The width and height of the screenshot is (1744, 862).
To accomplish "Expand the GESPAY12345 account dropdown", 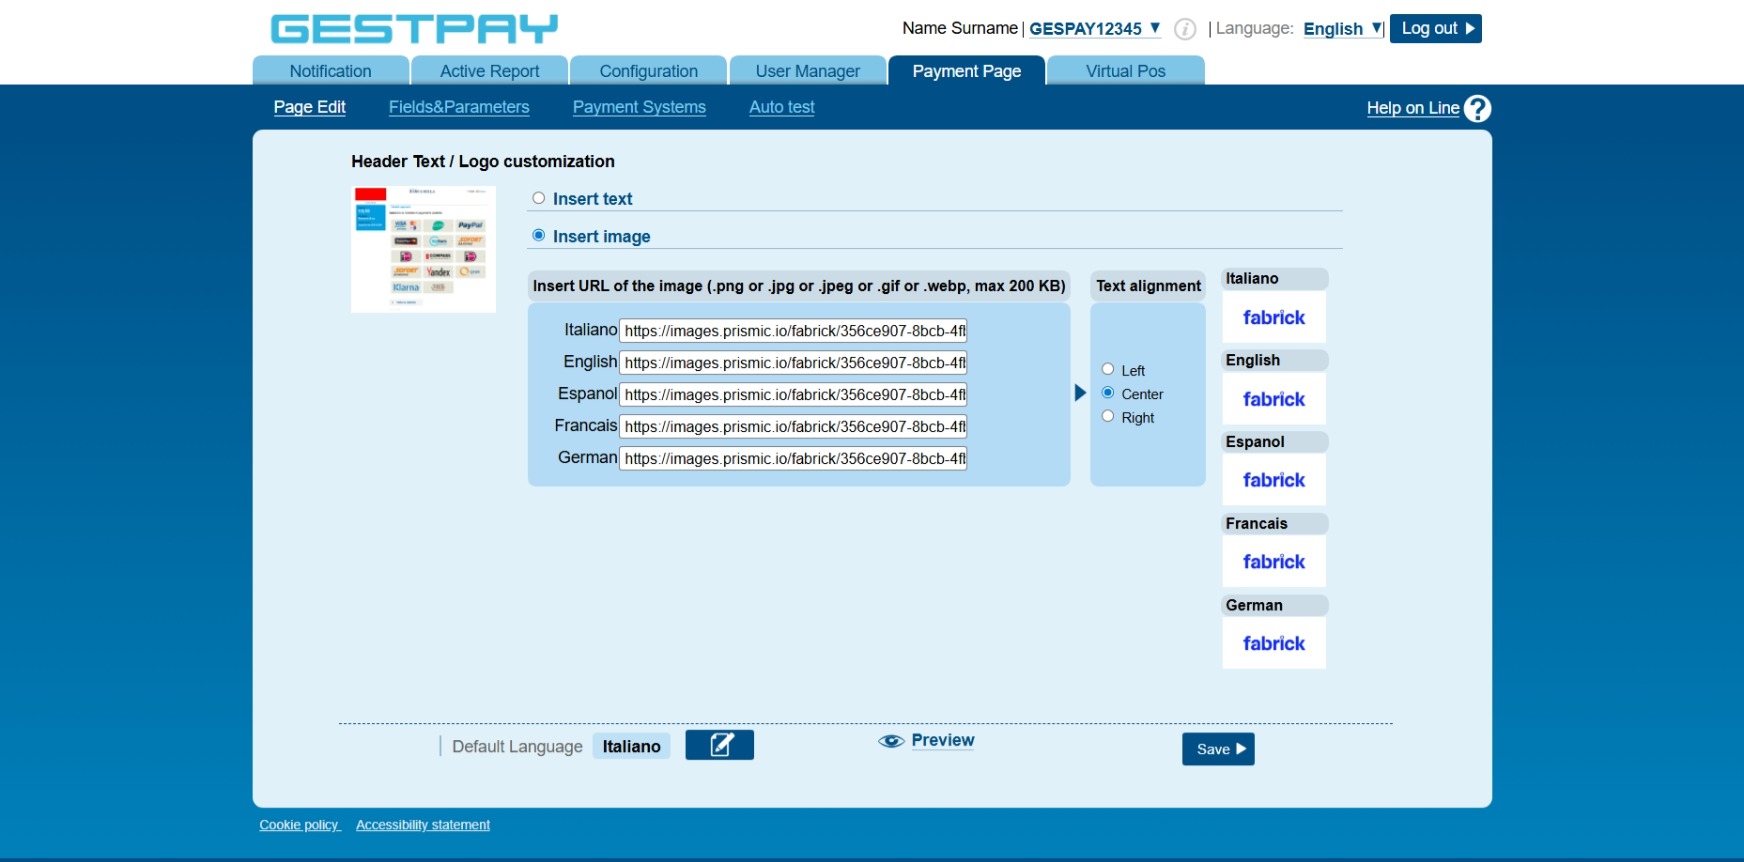I will [x=1095, y=29].
